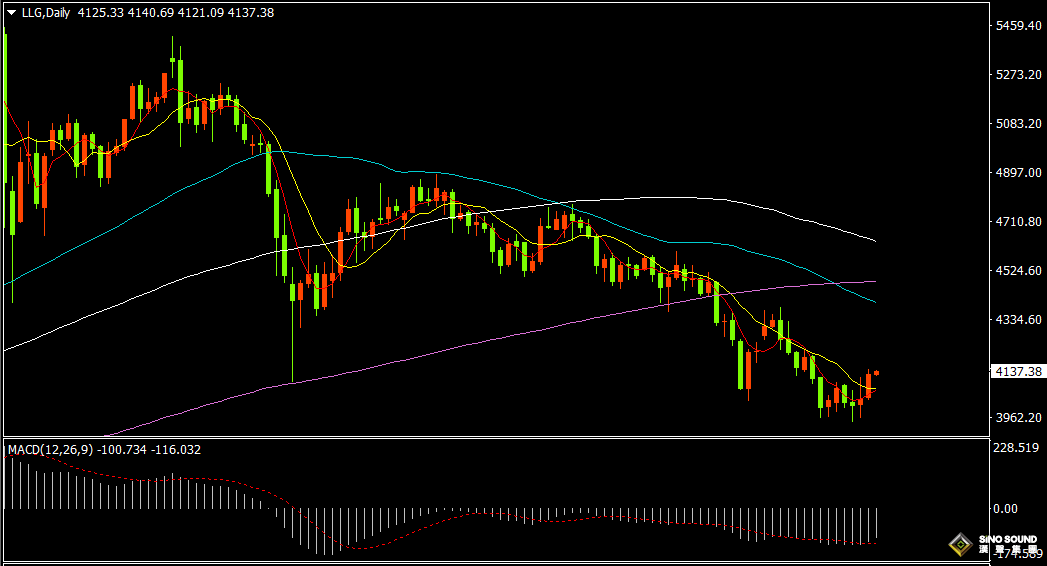Click the 4710.80 price axis label
The image size is (1047, 566).
click(1018, 221)
